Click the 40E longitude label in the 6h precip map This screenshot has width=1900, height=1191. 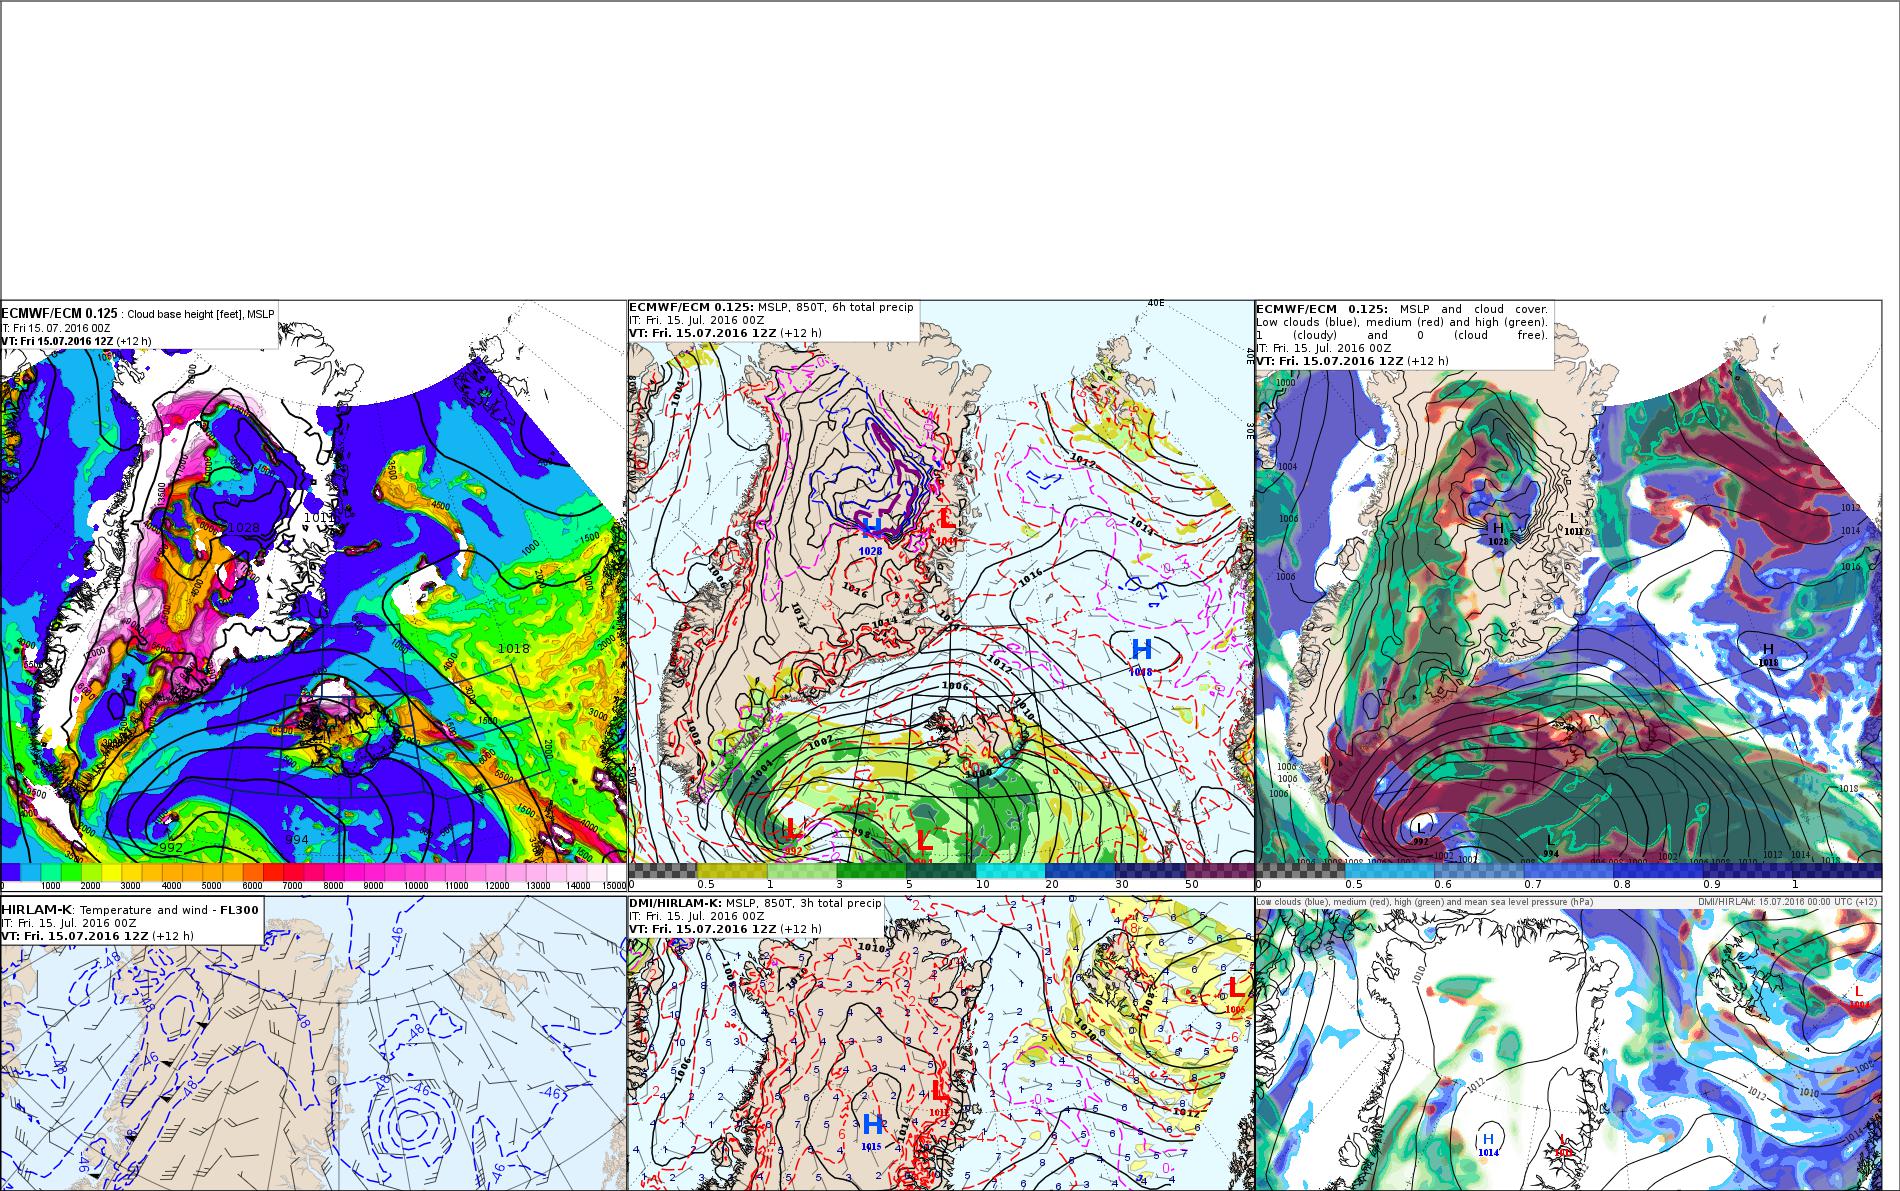[1156, 304]
